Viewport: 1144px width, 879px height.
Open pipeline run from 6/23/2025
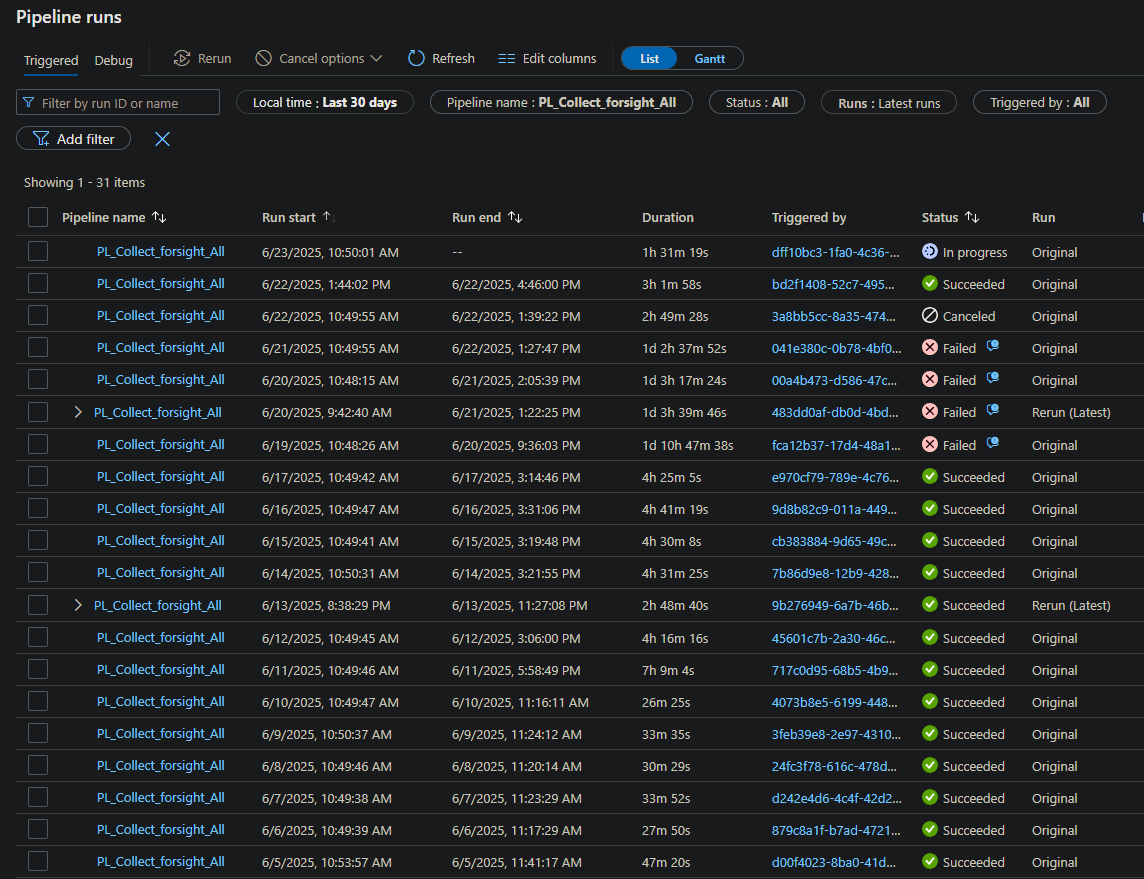tap(161, 252)
